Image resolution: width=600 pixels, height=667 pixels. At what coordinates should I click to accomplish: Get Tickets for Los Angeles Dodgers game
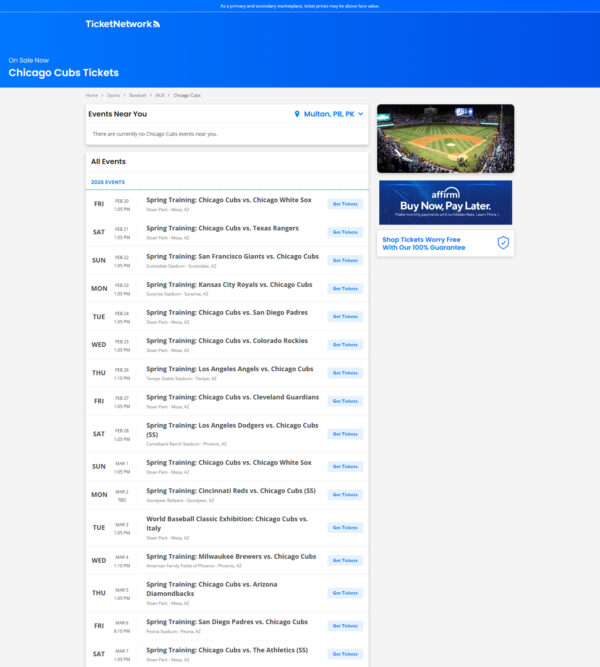(345, 434)
